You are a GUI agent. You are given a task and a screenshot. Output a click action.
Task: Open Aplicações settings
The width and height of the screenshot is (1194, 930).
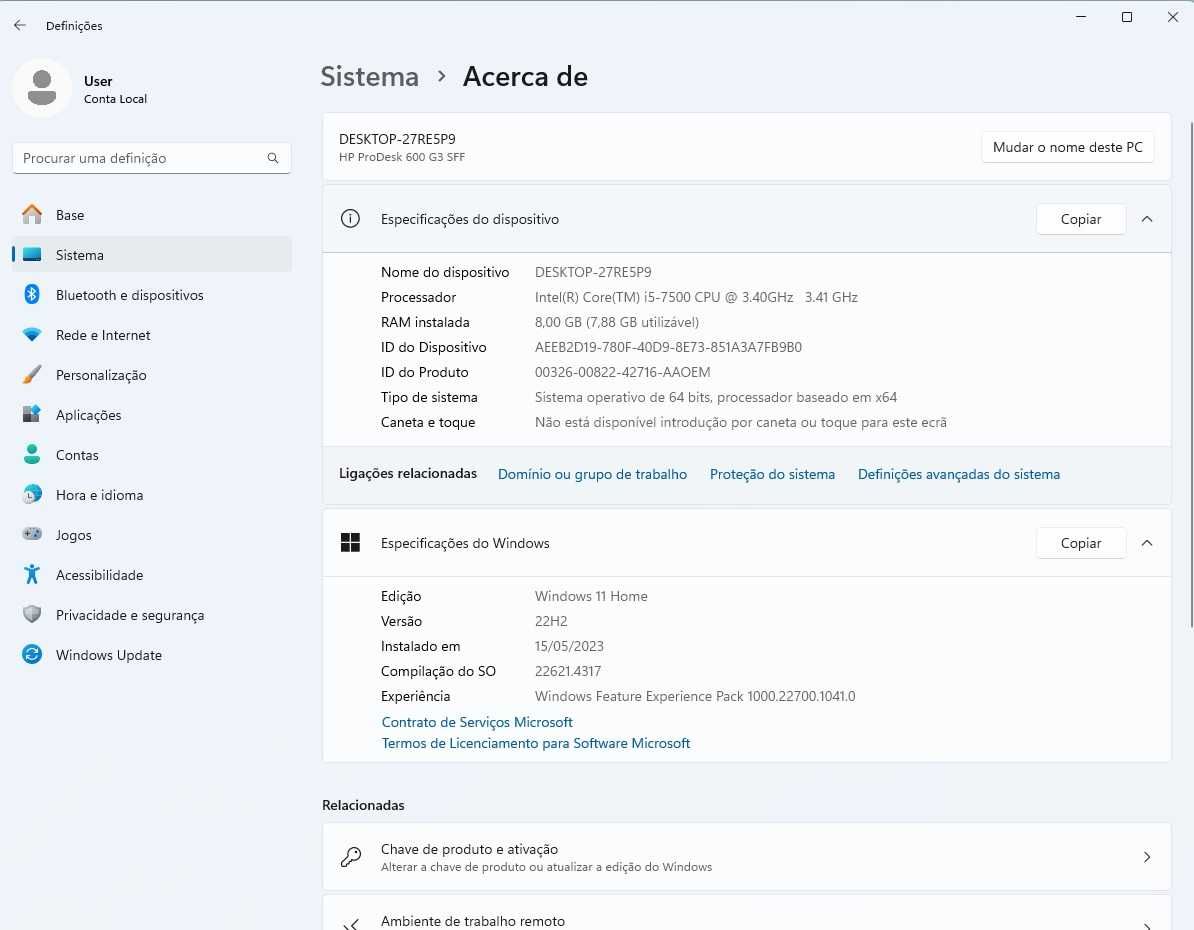[152, 414]
